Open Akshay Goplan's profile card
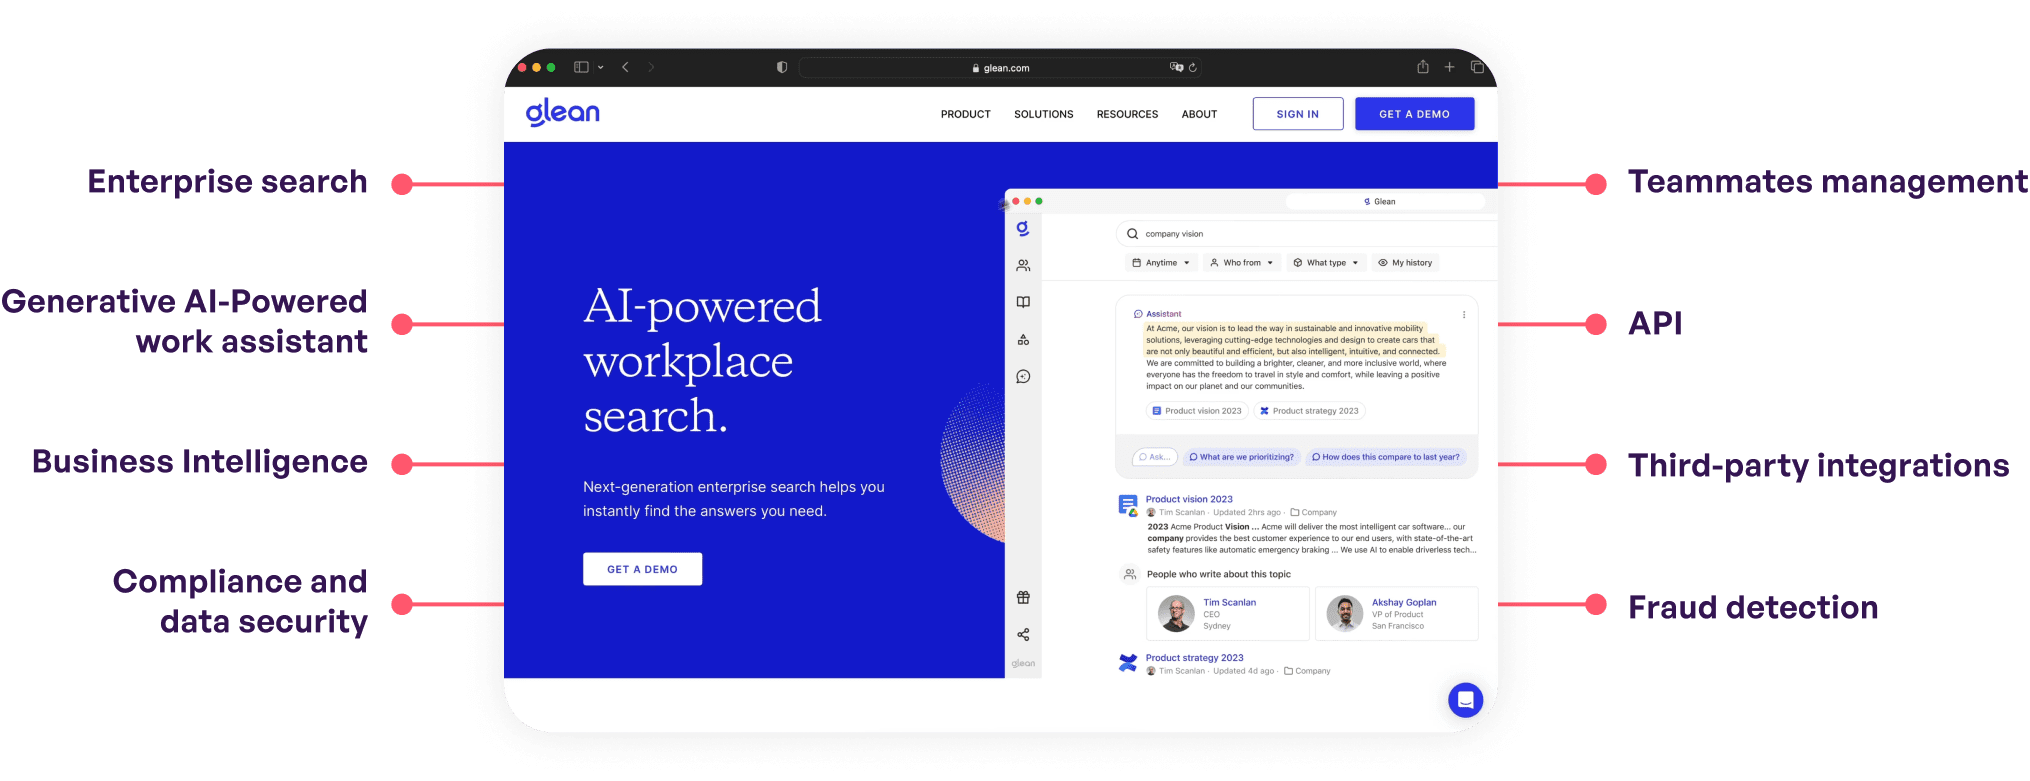The width and height of the screenshot is (2030, 781). click(x=1396, y=614)
